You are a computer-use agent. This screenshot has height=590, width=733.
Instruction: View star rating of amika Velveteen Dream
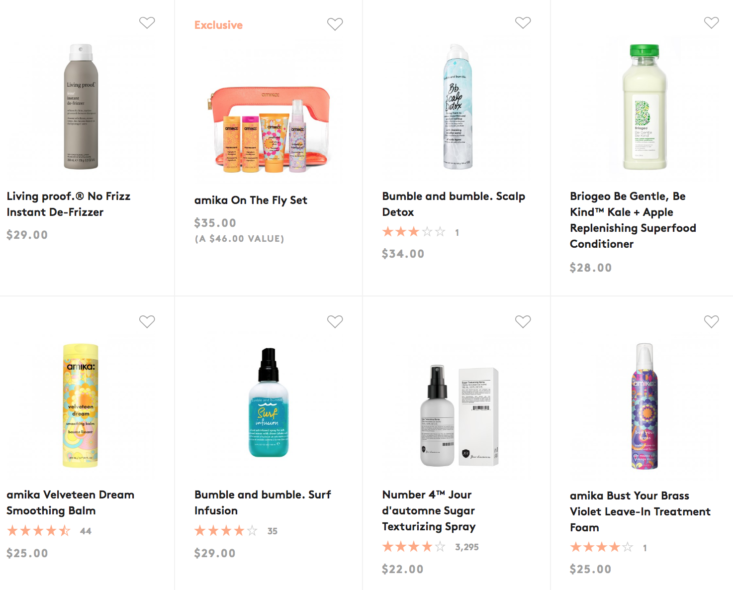39,531
